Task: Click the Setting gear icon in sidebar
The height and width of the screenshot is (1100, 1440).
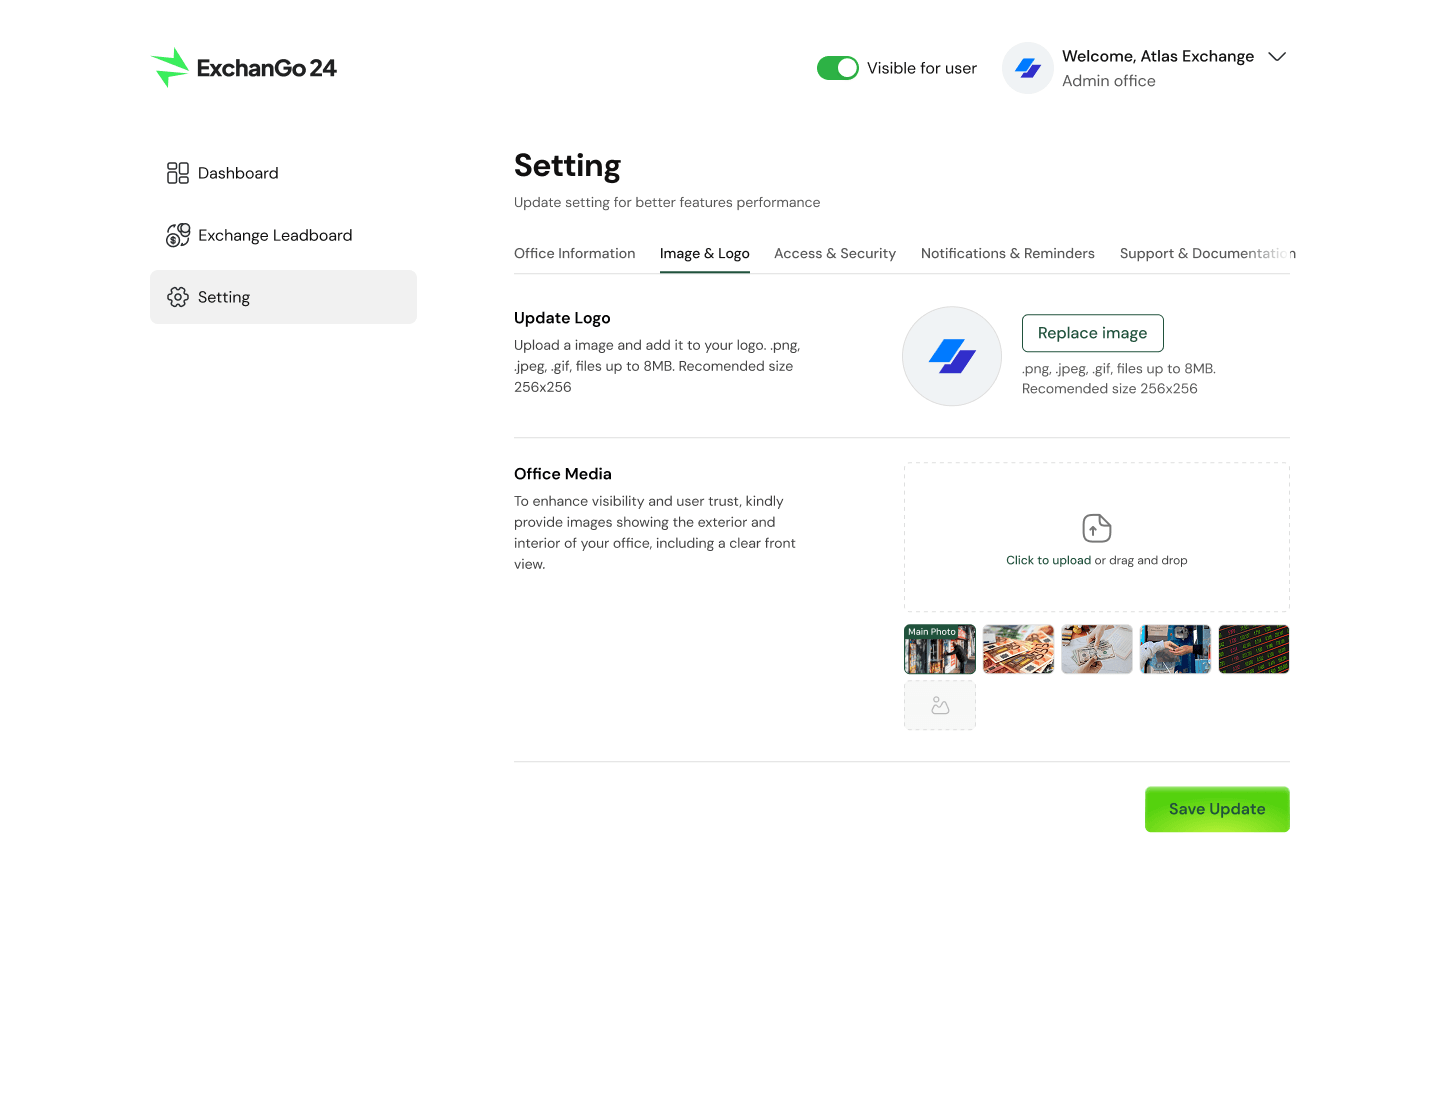Action: [x=178, y=297]
